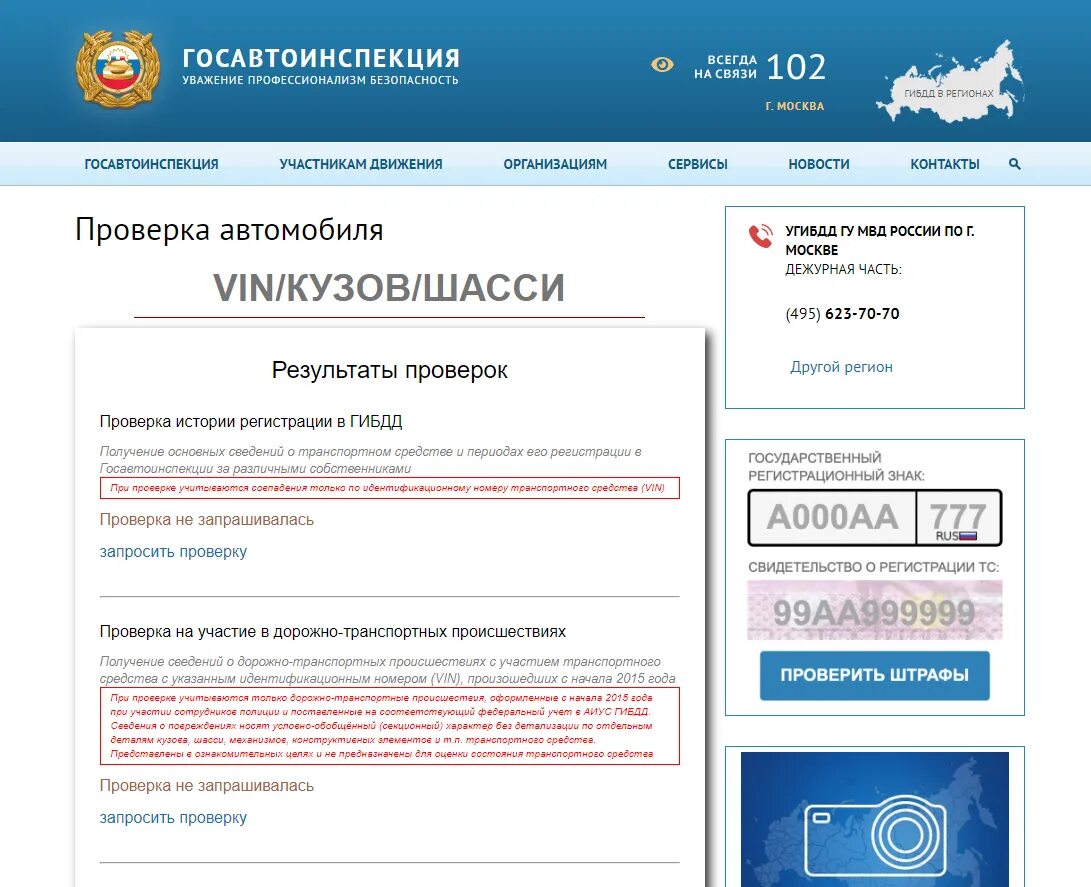Image resolution: width=1091 pixels, height=887 pixels.
Task: Click the Проверить штрафы button
Action: [x=875, y=675]
